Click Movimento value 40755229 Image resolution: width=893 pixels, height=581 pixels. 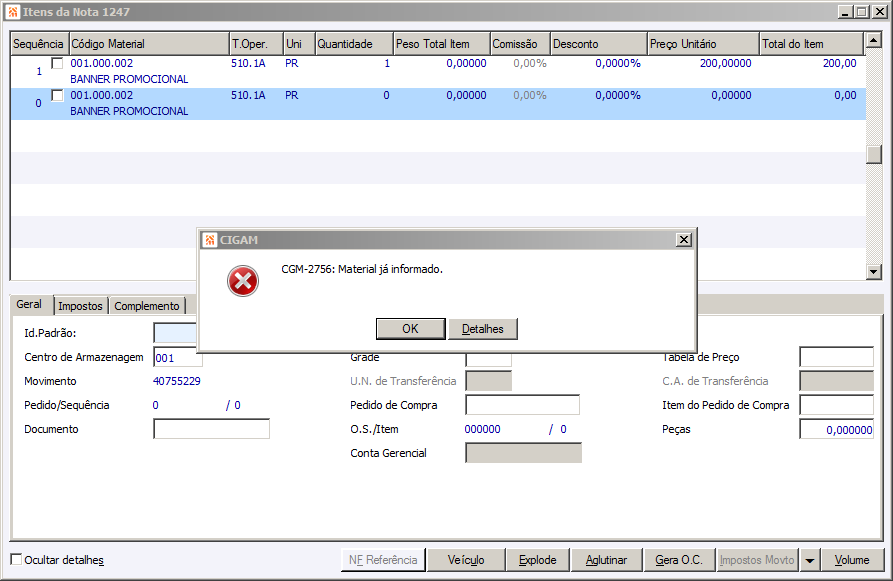click(177, 381)
